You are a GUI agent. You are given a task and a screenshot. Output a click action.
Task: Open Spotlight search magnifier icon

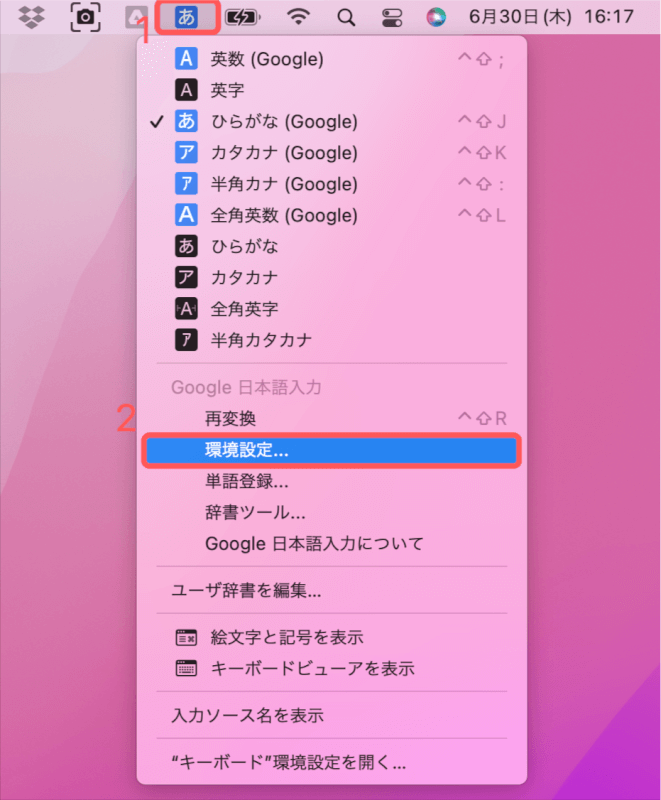[346, 18]
